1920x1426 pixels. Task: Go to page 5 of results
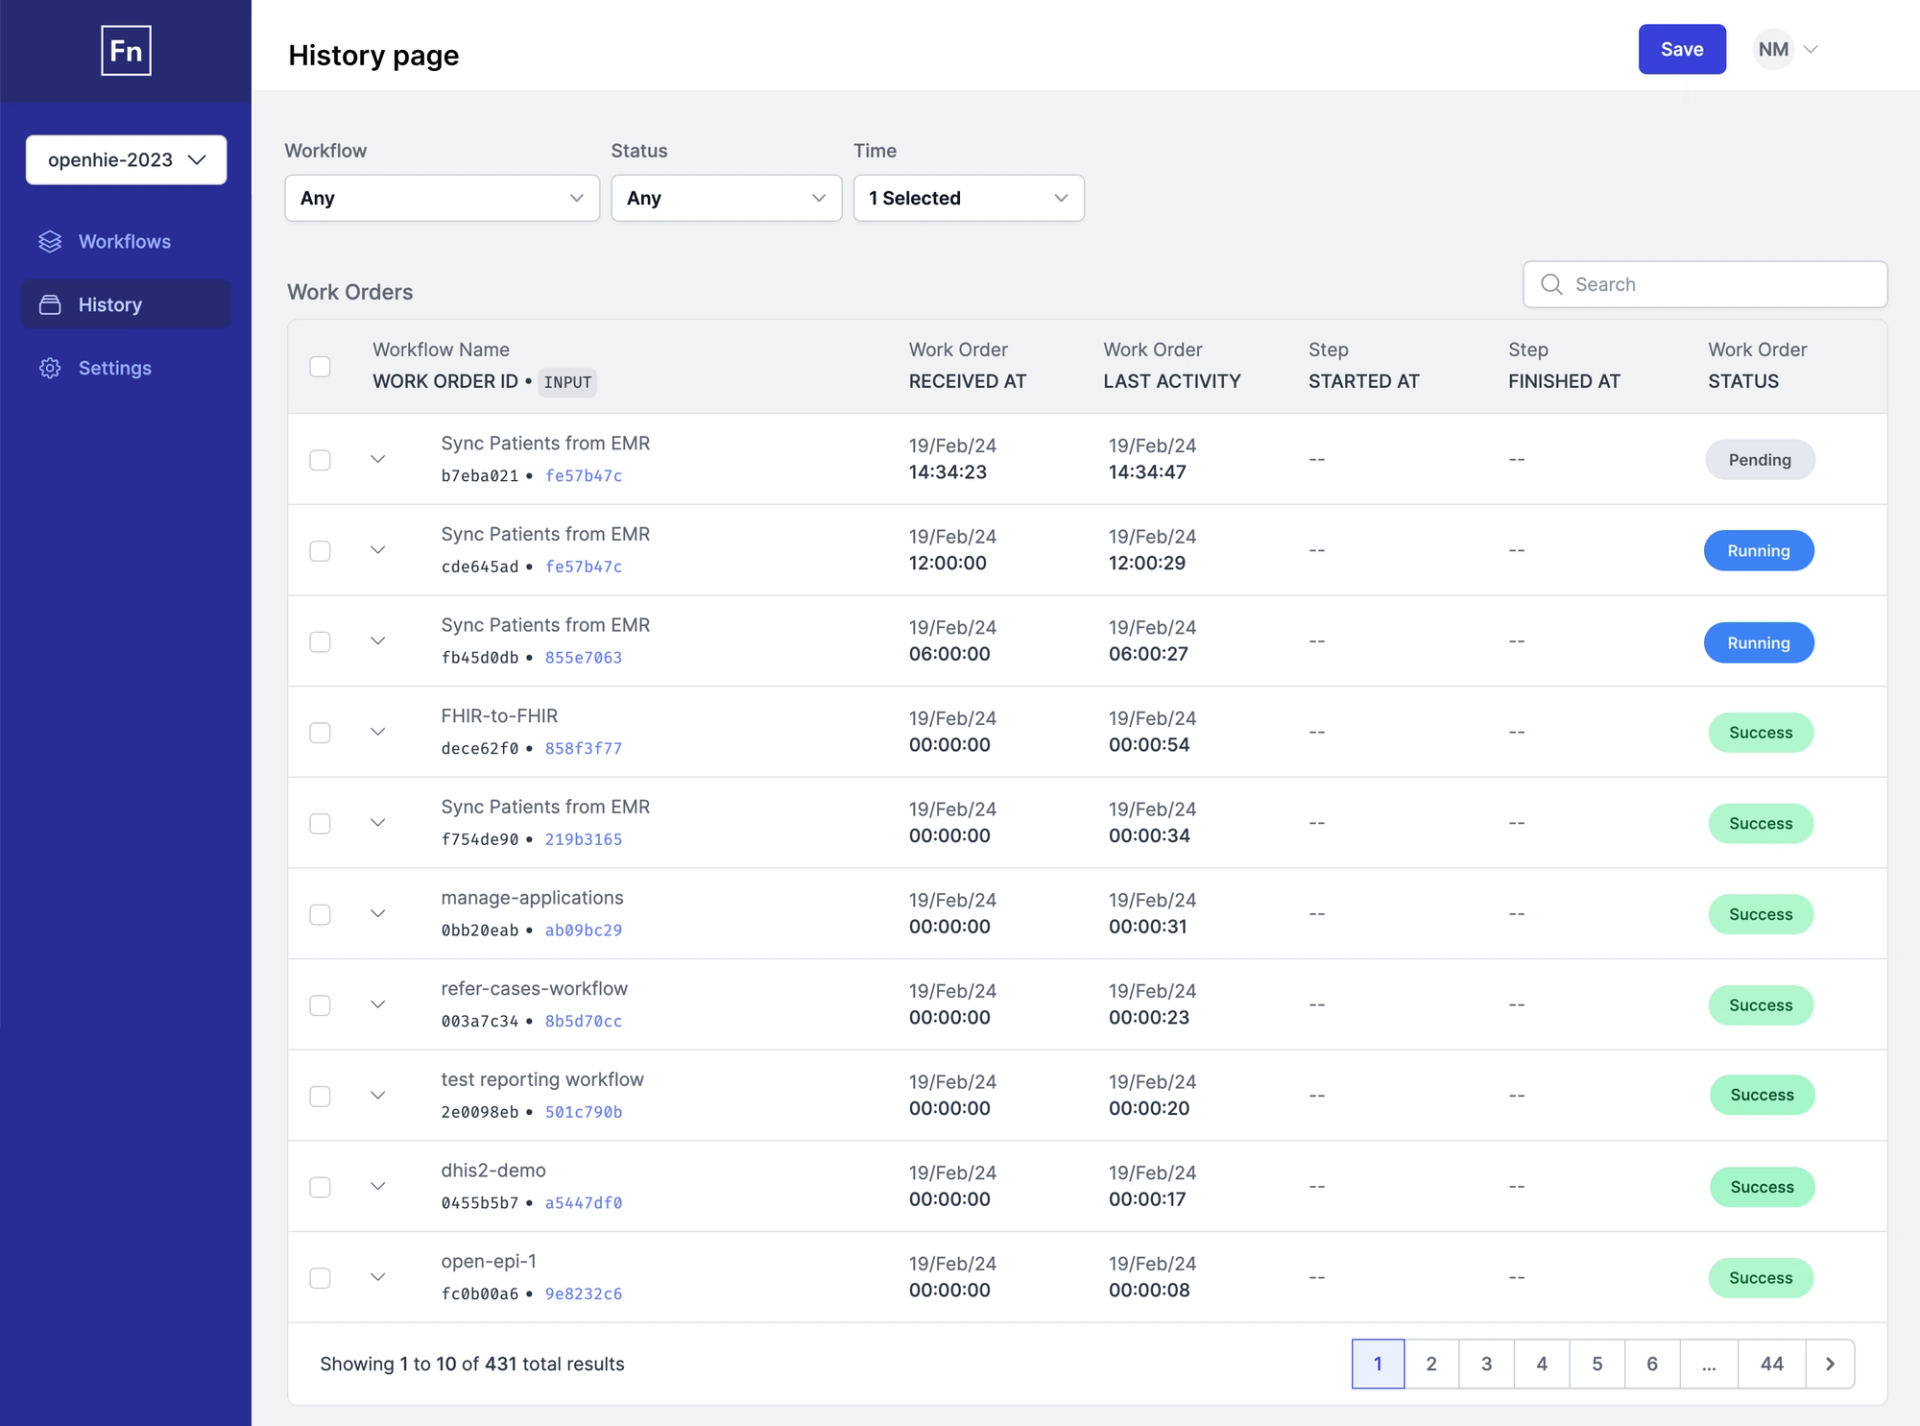click(x=1597, y=1363)
